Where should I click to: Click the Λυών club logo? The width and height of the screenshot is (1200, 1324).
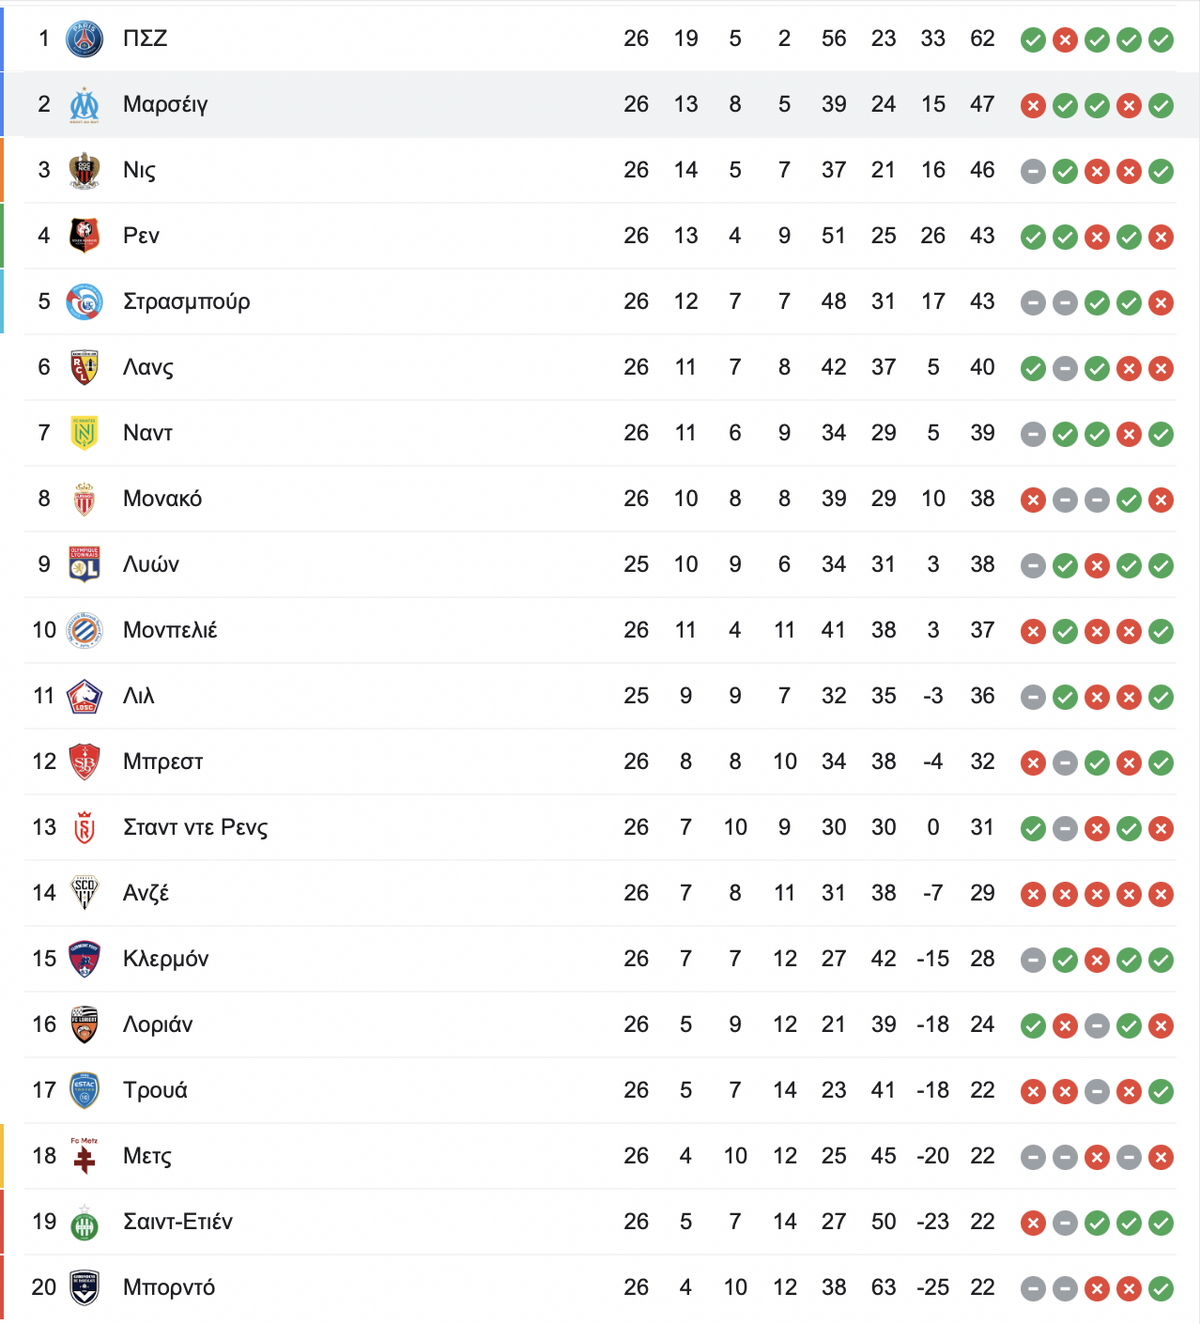point(84,565)
